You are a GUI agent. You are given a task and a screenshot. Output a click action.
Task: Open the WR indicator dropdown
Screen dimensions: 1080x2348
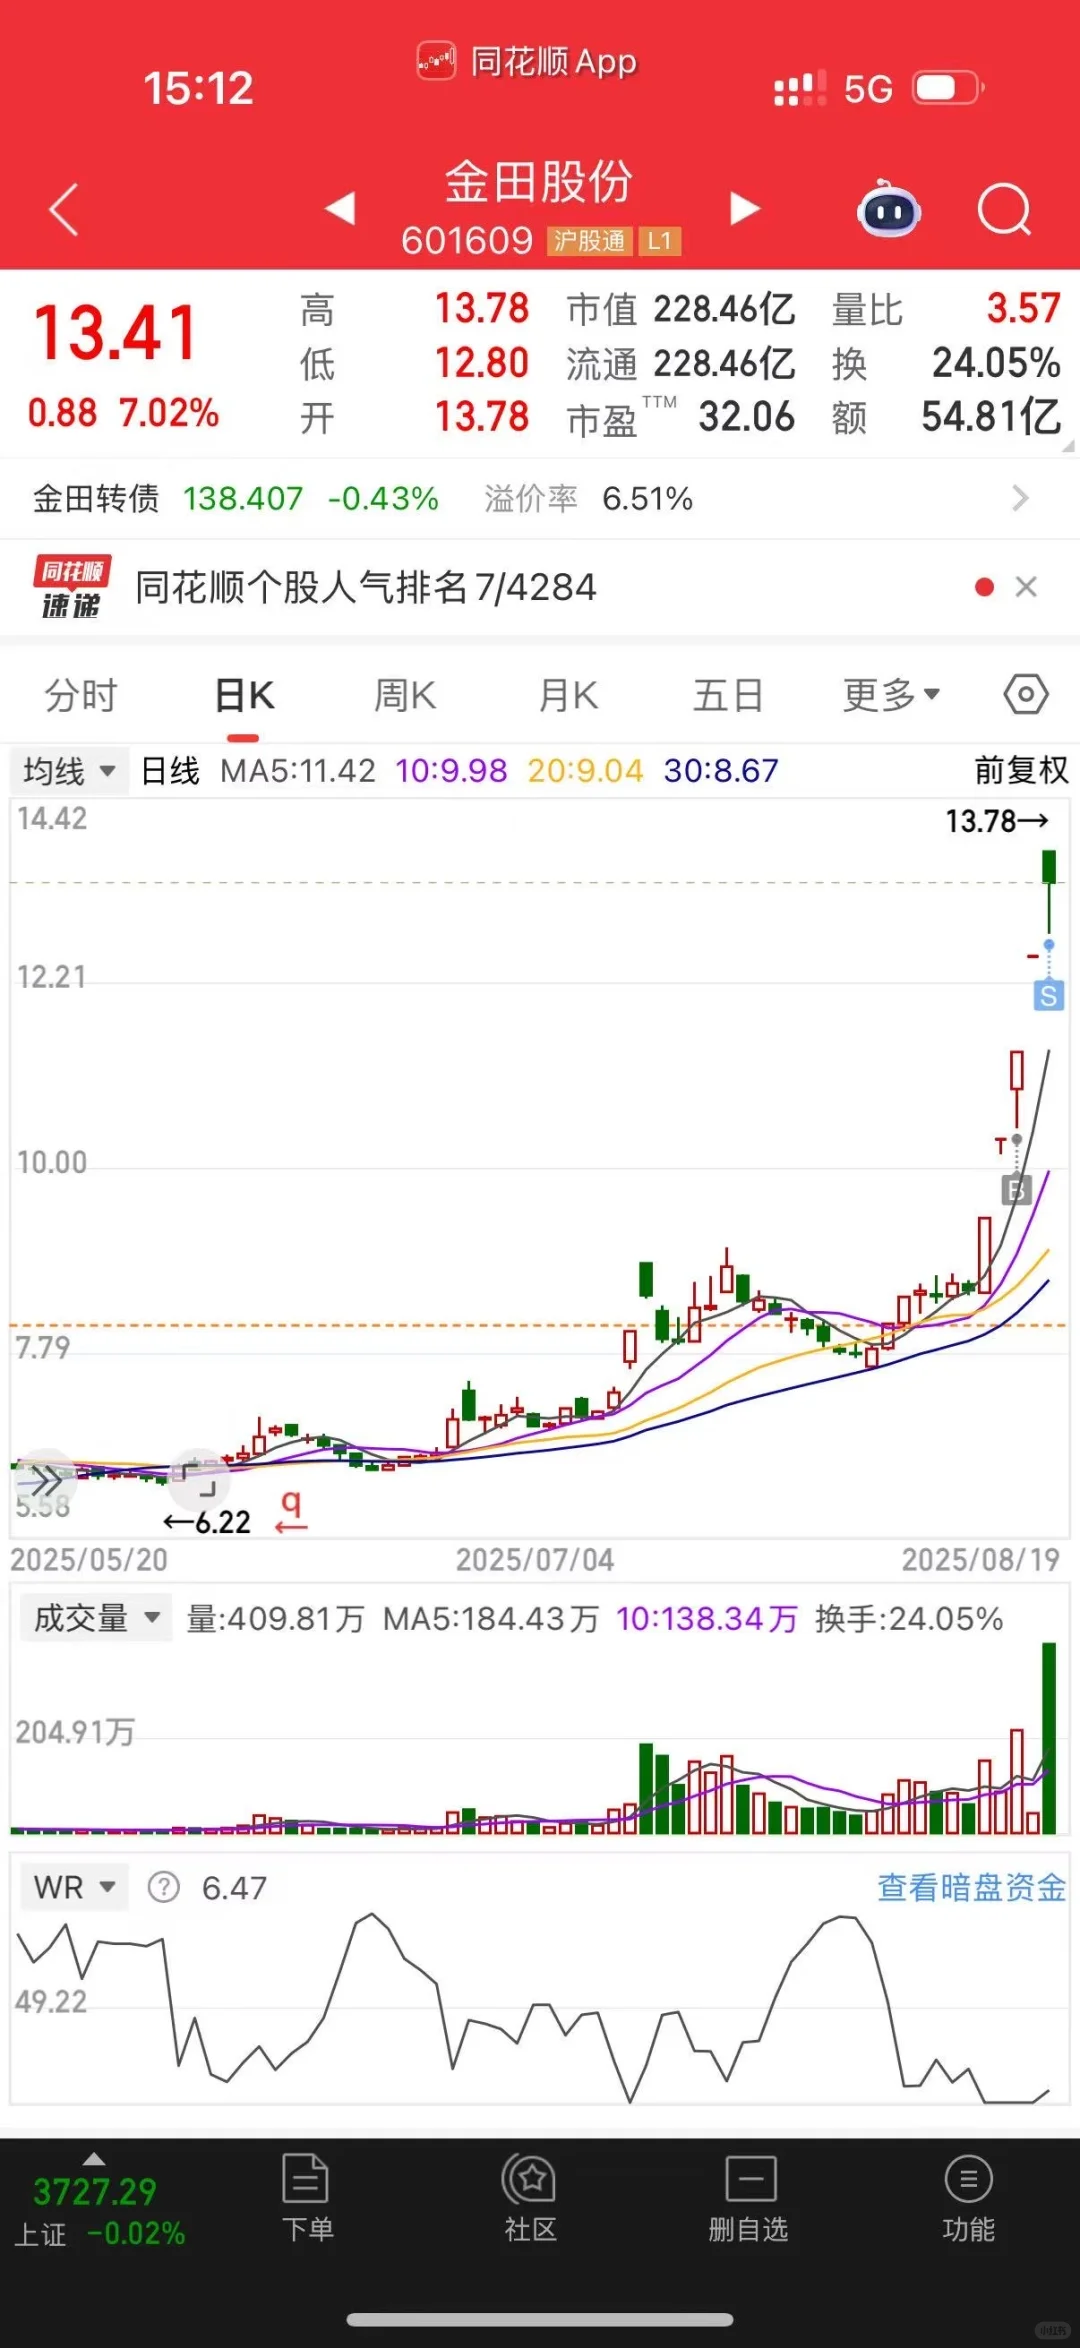[75, 1887]
